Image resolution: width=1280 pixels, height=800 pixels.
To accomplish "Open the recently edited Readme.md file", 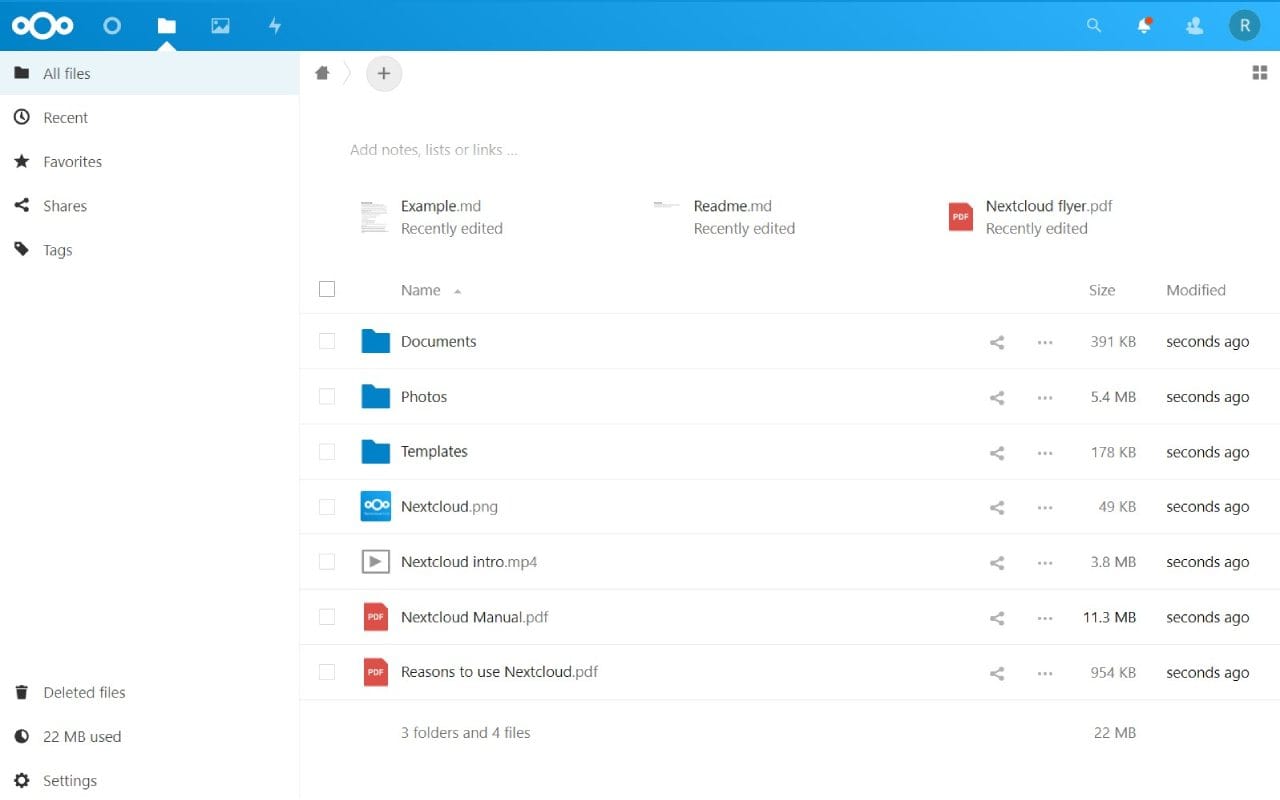I will point(733,205).
